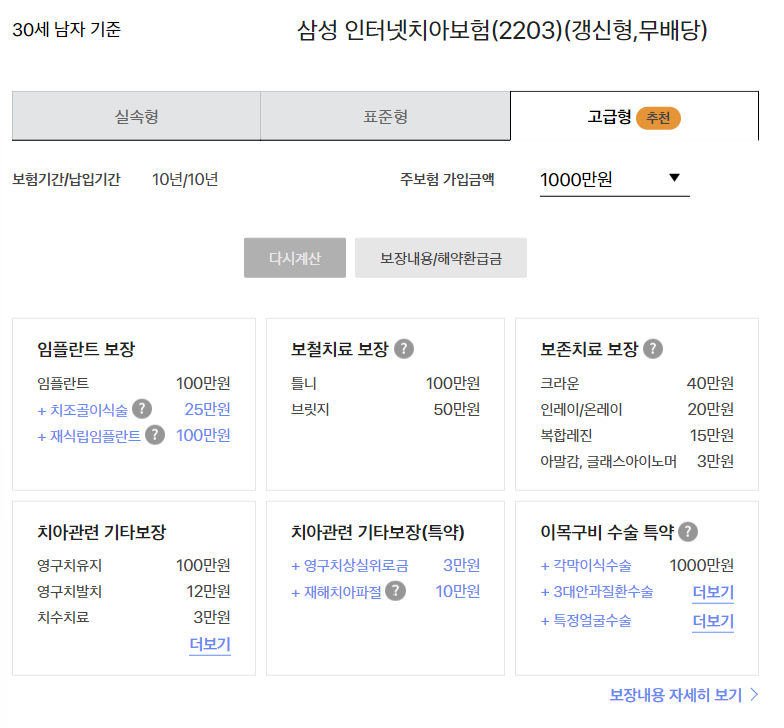Toggle the + 재식립임플란트 rider

(x=89, y=436)
